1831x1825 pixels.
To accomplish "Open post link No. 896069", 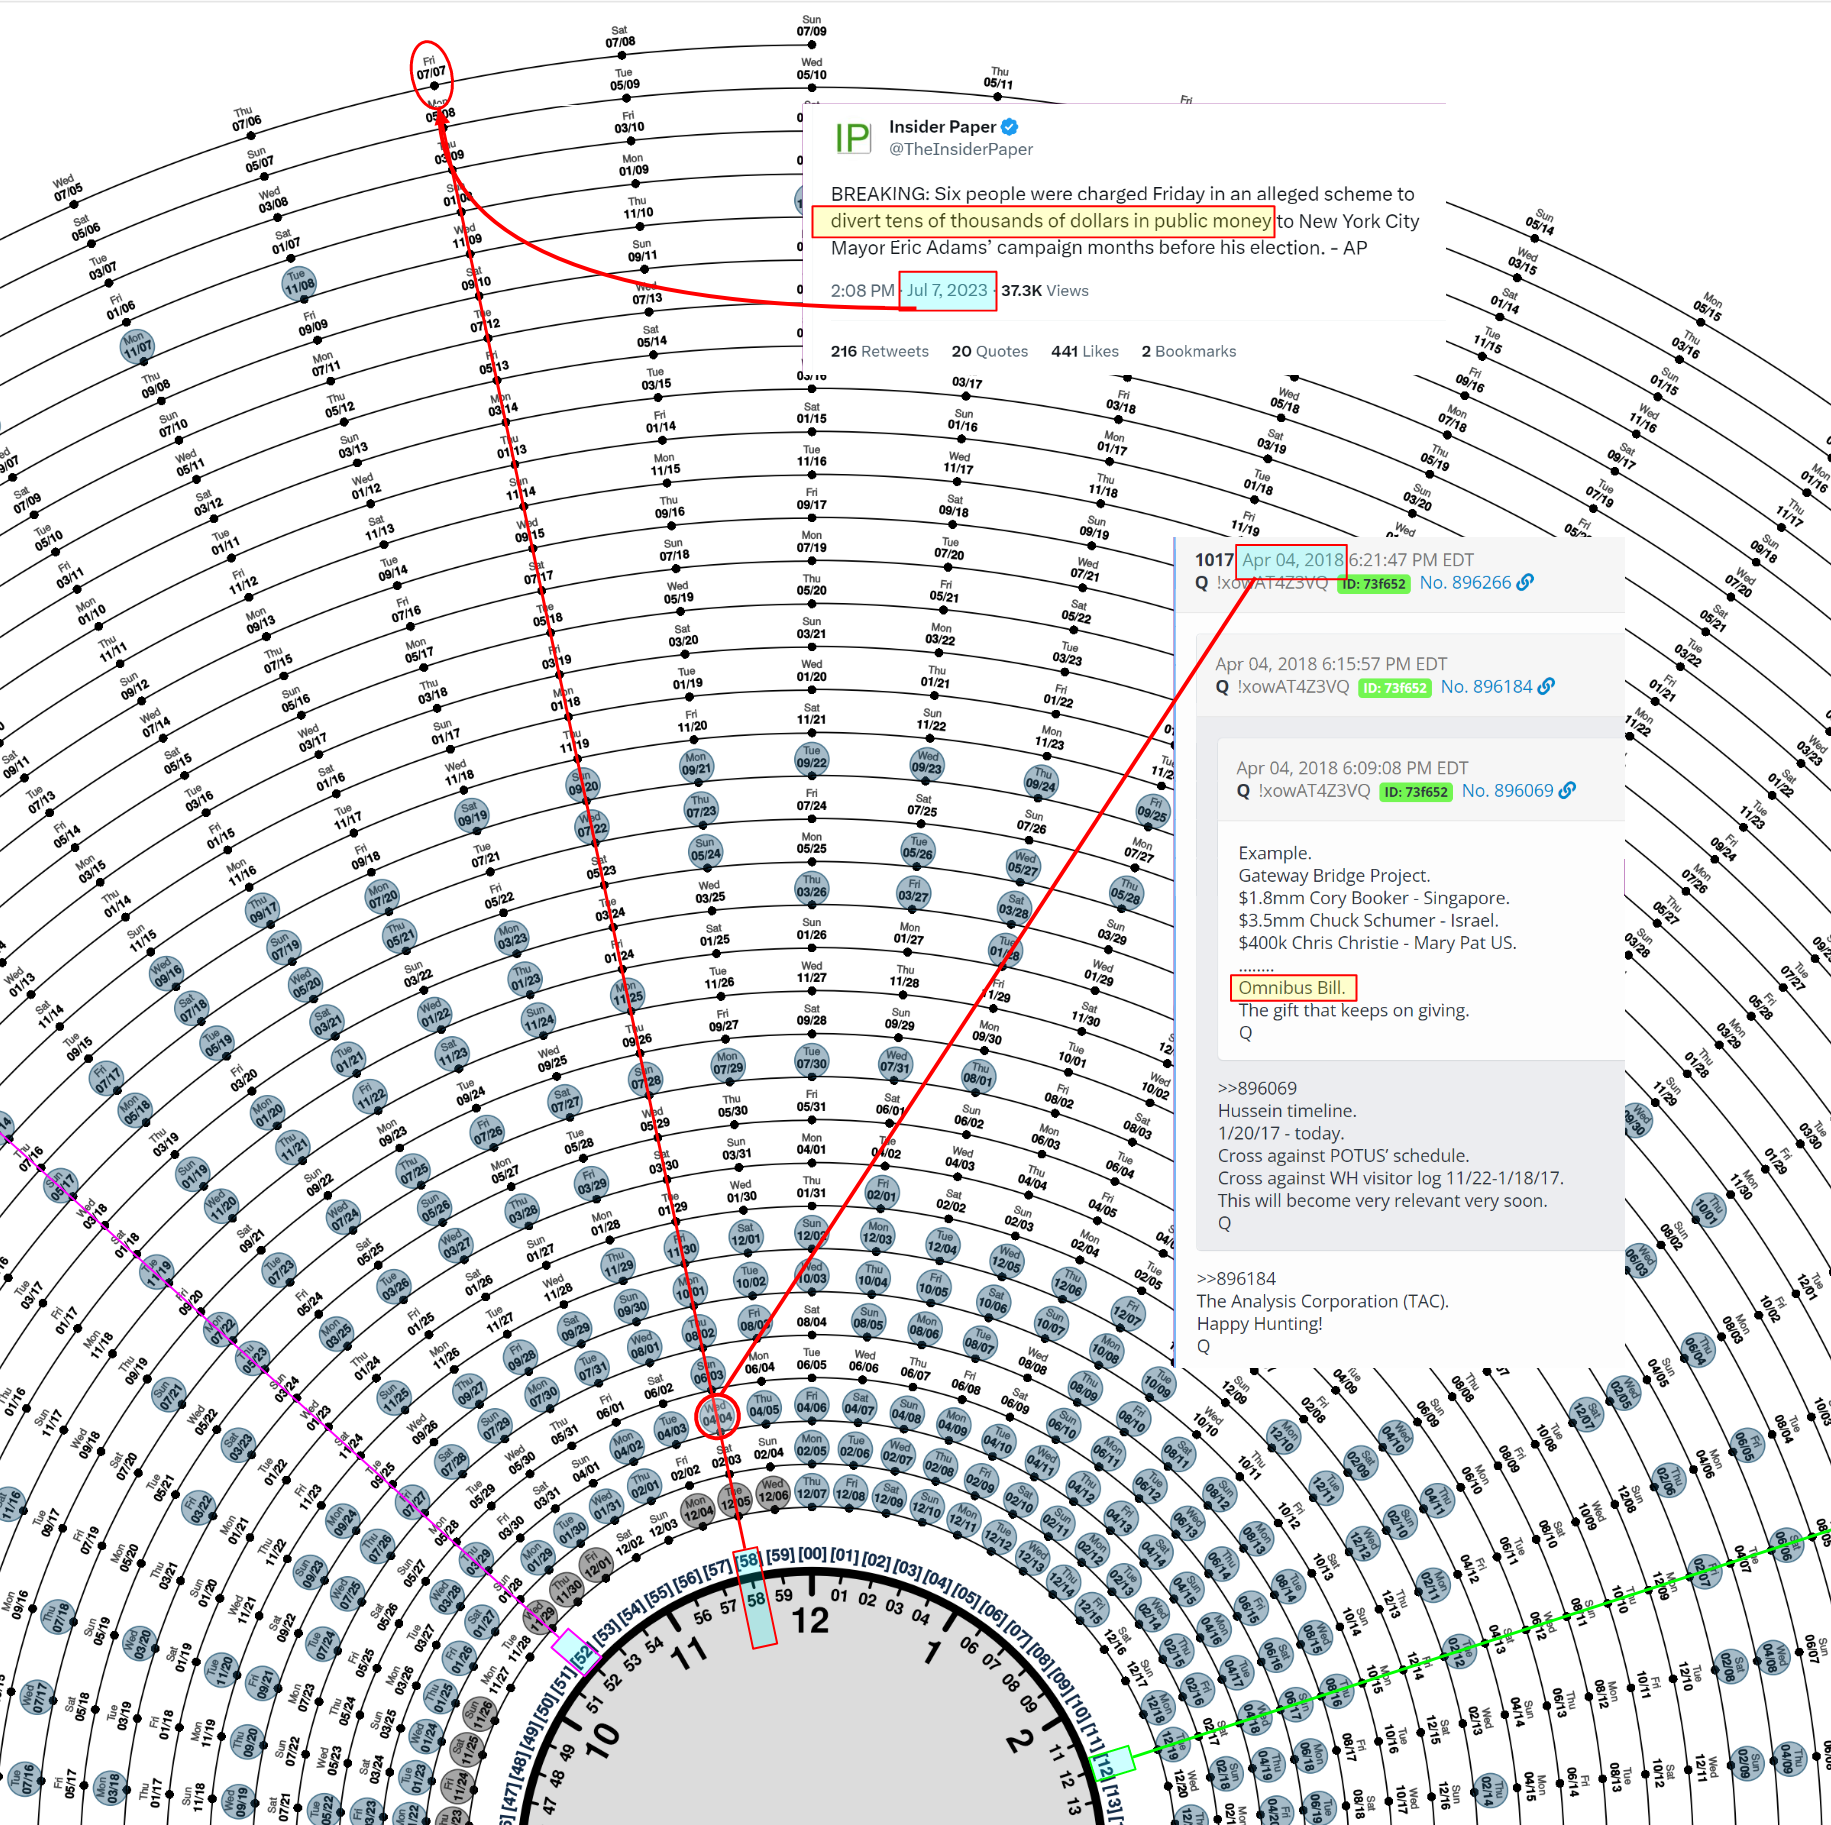I will pyautogui.click(x=1507, y=790).
